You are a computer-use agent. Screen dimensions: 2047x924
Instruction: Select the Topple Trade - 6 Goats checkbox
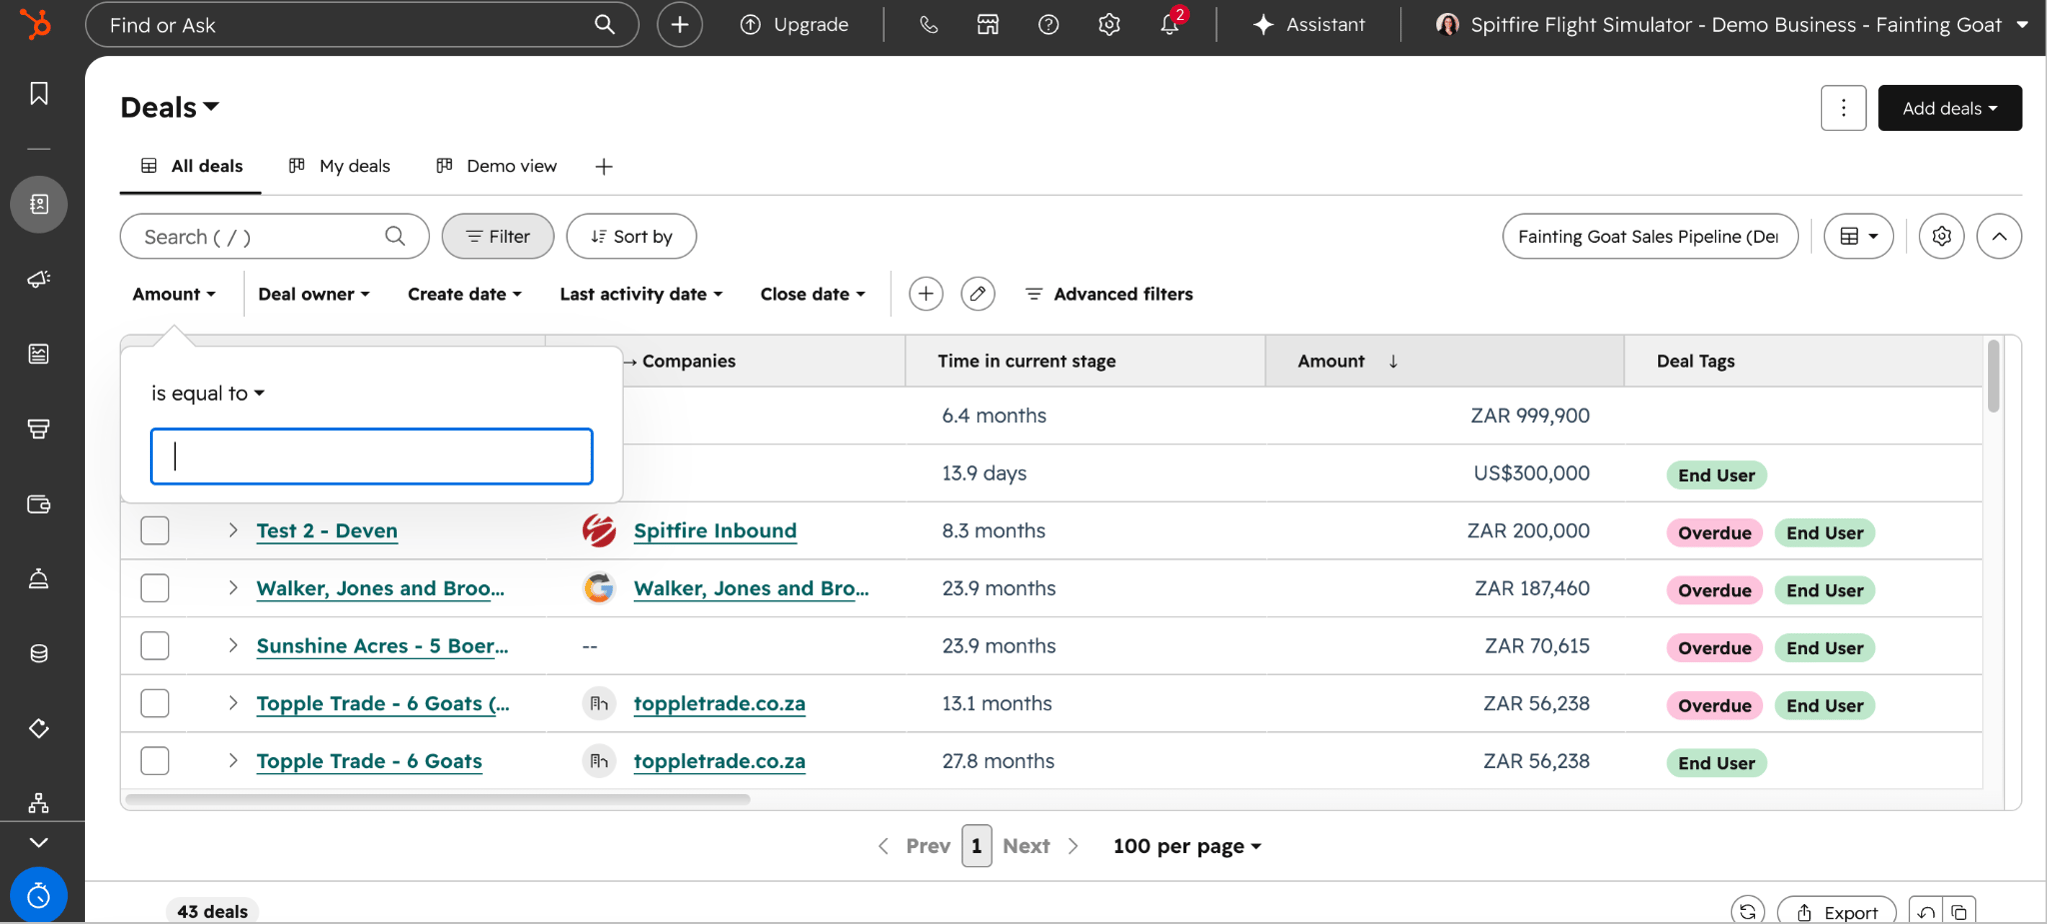click(155, 761)
